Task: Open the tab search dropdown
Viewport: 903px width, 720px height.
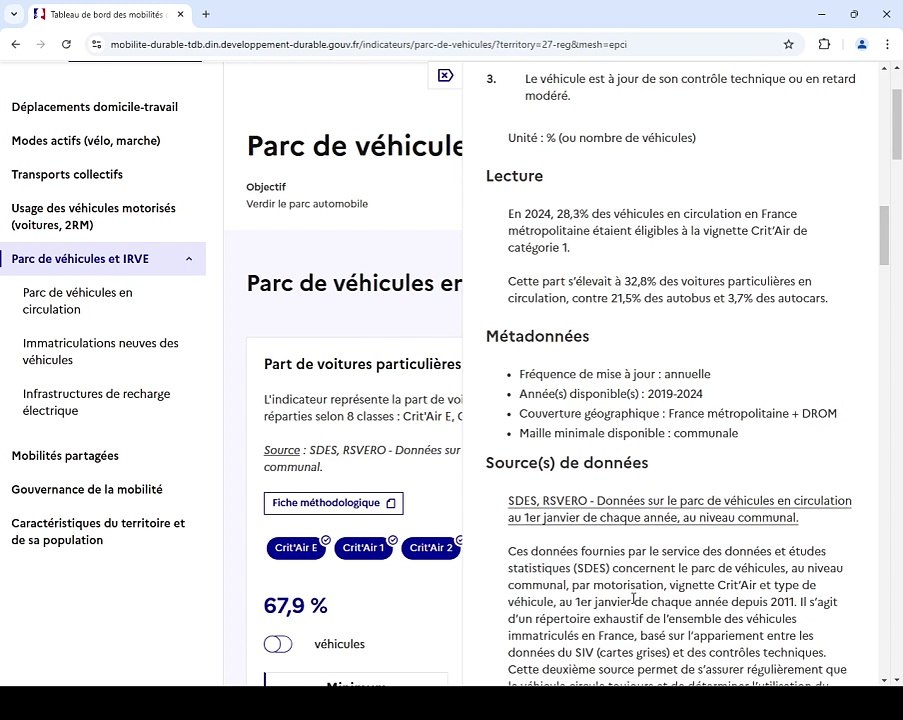Action: tap(14, 14)
